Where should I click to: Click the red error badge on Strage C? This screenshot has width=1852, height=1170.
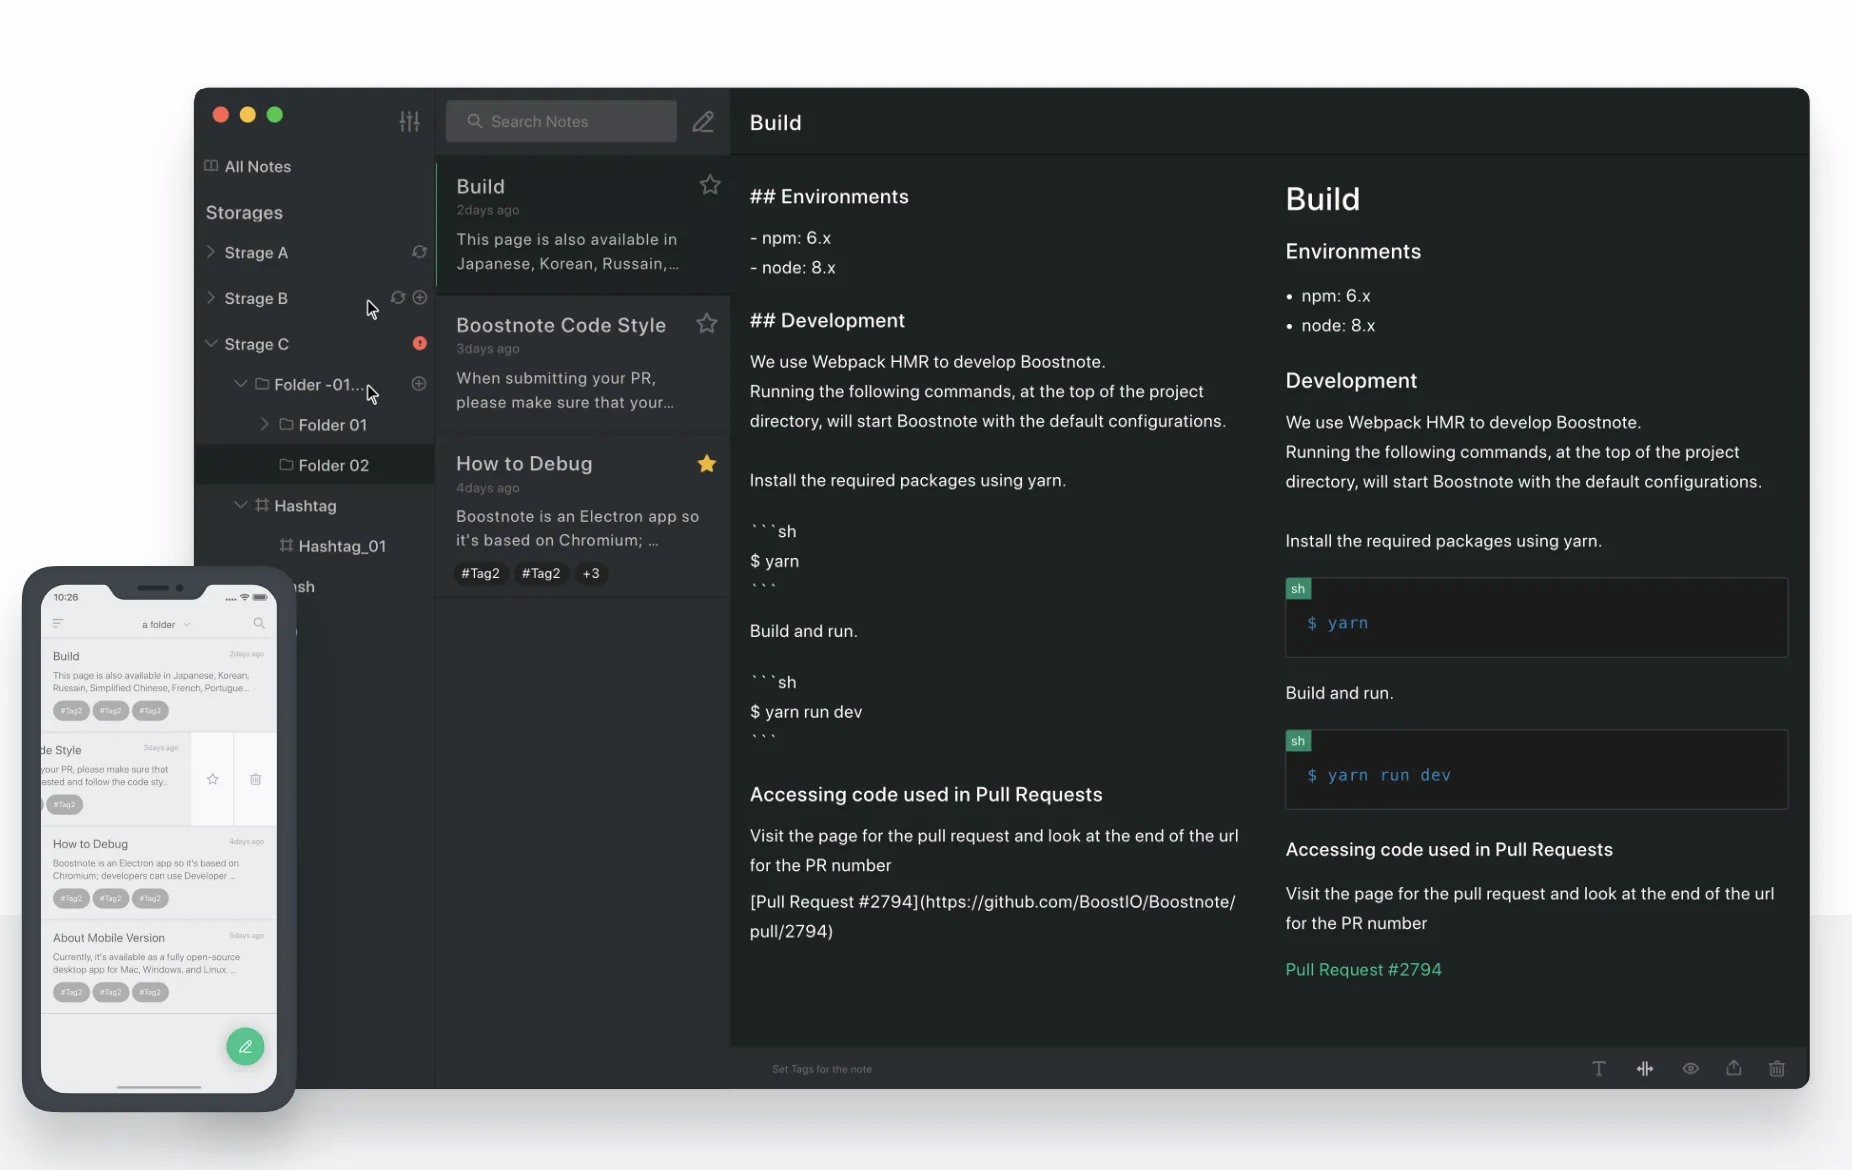click(x=419, y=343)
